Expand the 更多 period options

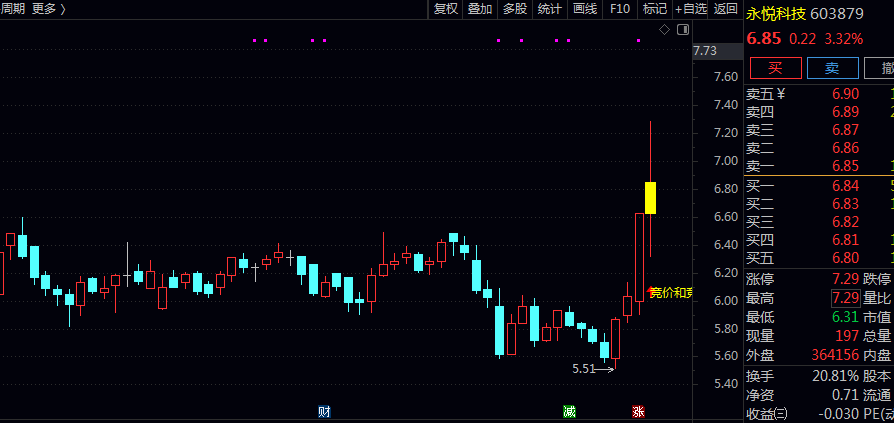[x=48, y=9]
